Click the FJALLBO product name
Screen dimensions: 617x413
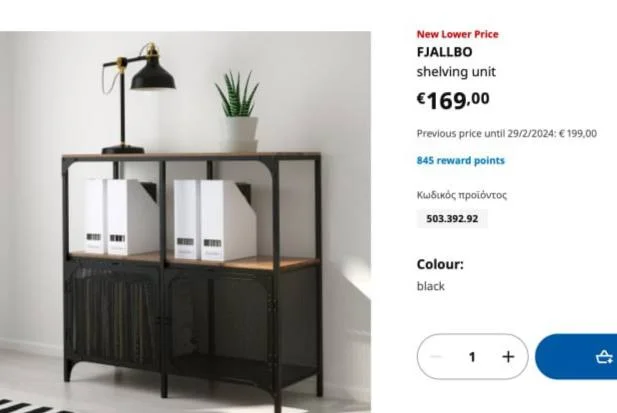(x=444, y=52)
